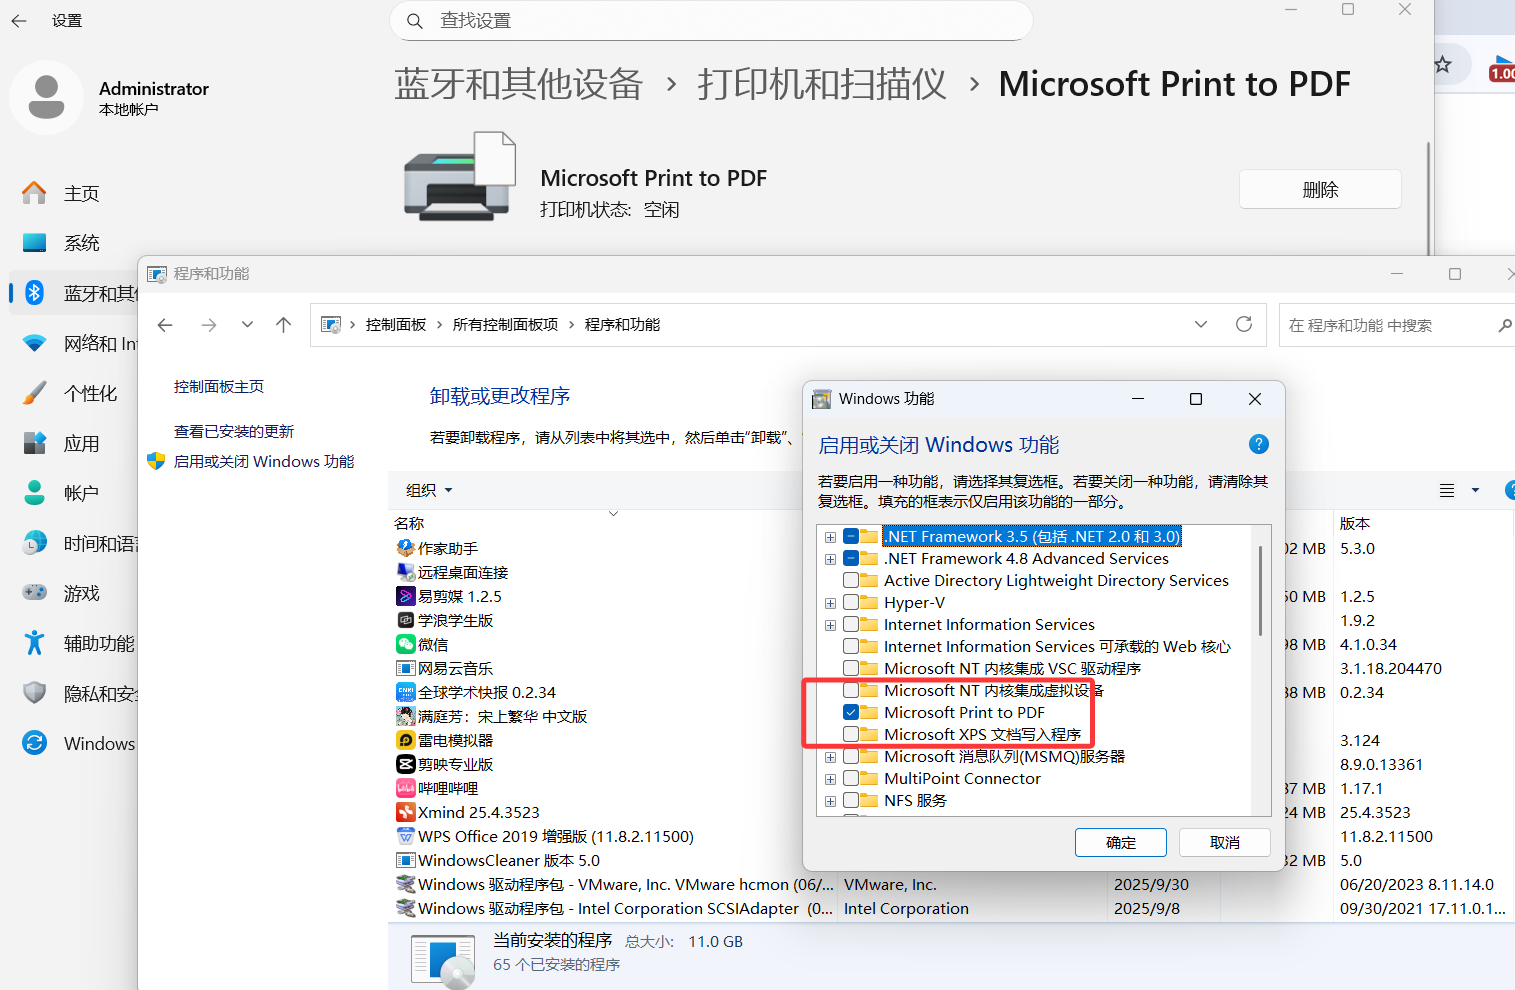Click 打印机和扫描仪 breadcrumb in Settings
This screenshot has height=990, width=1515.
(x=822, y=84)
